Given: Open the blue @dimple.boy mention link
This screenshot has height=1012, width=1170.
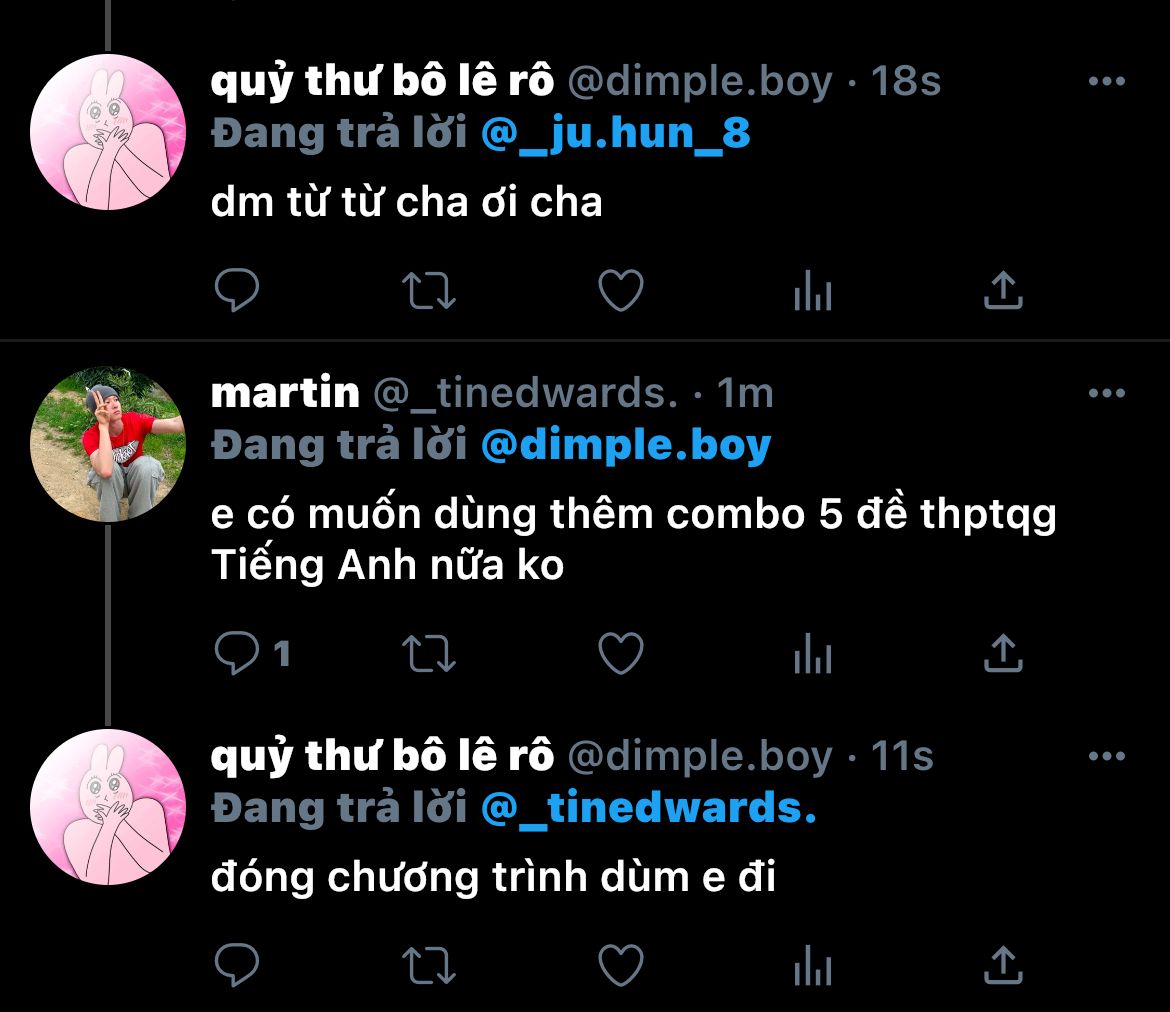Looking at the screenshot, I should [625, 446].
